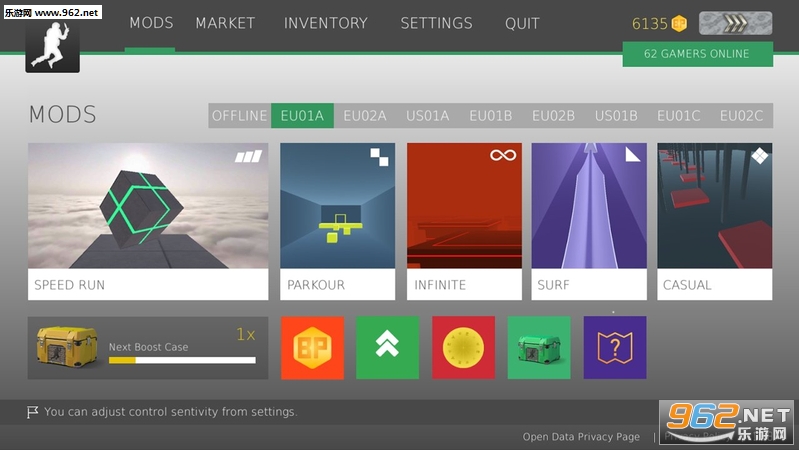Image resolution: width=799 pixels, height=450 pixels.
Task: Choose the PARKOUR mode thumbnail
Action: pos(337,205)
